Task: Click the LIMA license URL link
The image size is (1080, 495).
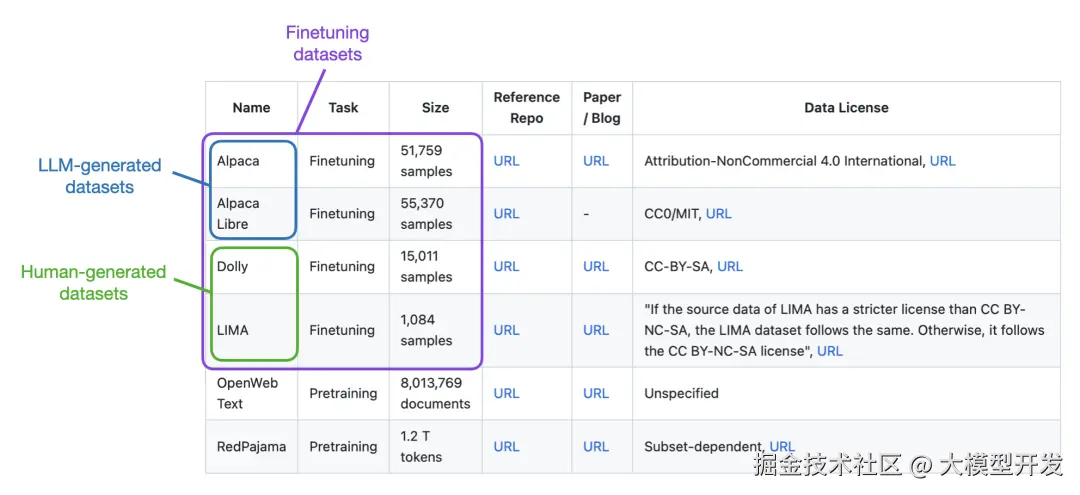Action: (x=830, y=351)
